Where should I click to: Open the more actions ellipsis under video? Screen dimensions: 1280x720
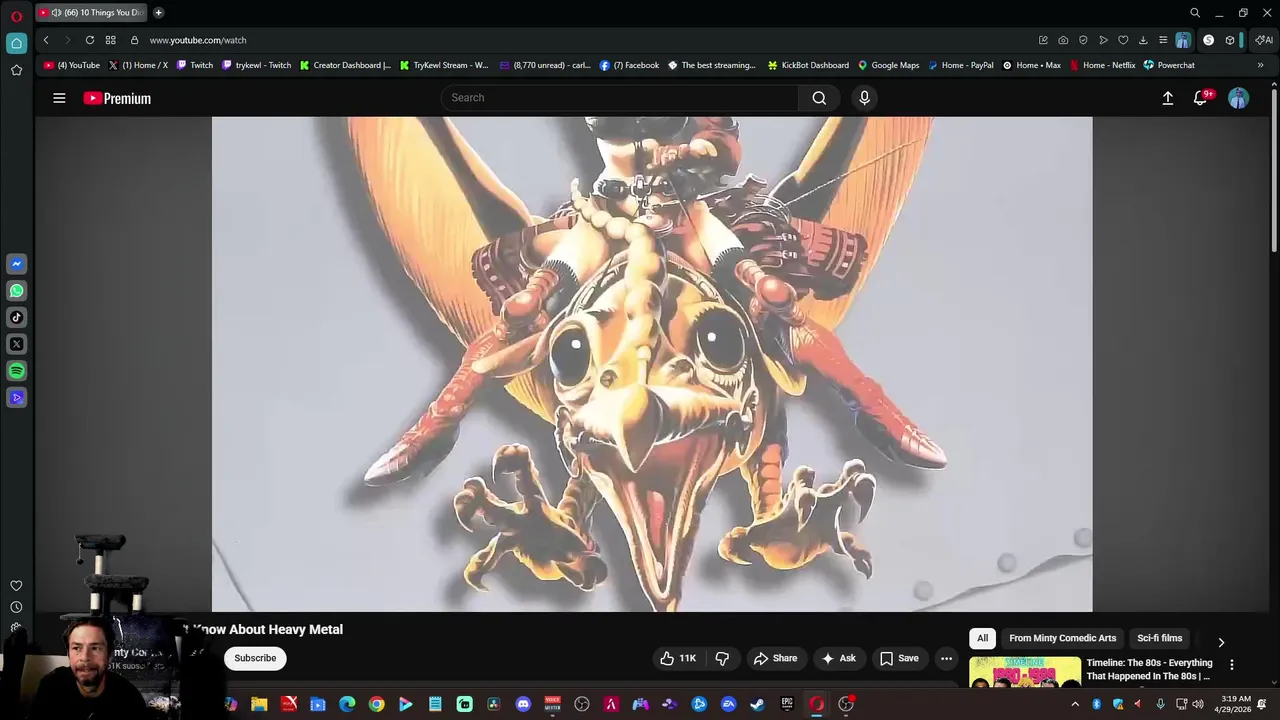[x=946, y=658]
